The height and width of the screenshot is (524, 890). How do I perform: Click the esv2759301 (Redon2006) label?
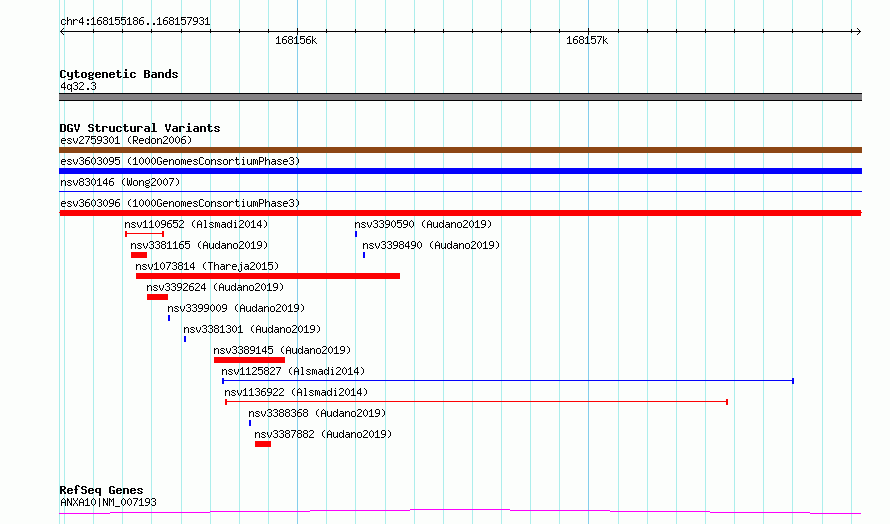coord(126,140)
